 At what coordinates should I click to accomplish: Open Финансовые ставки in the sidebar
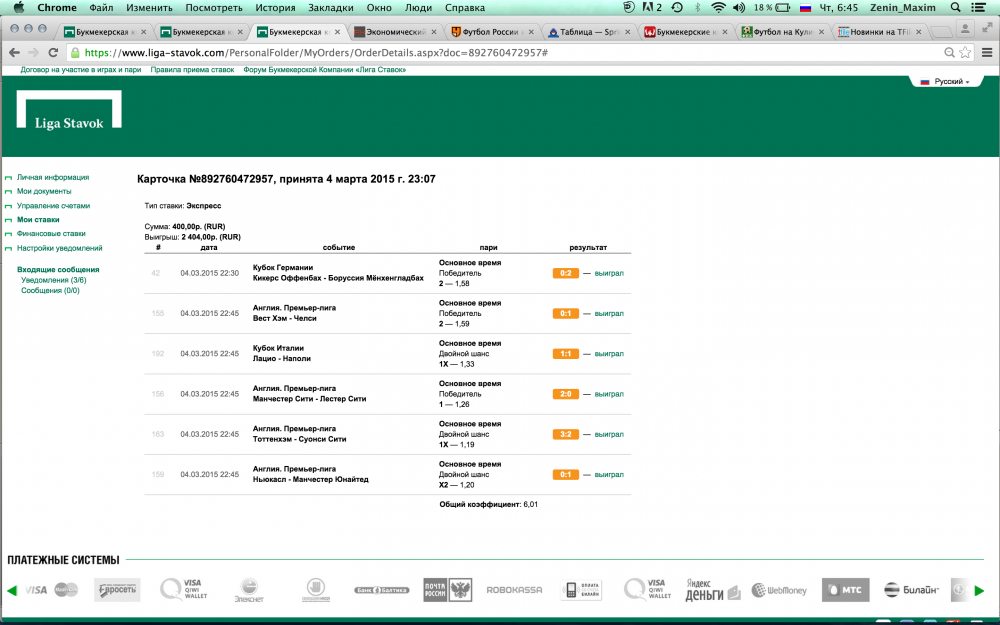tap(51, 233)
